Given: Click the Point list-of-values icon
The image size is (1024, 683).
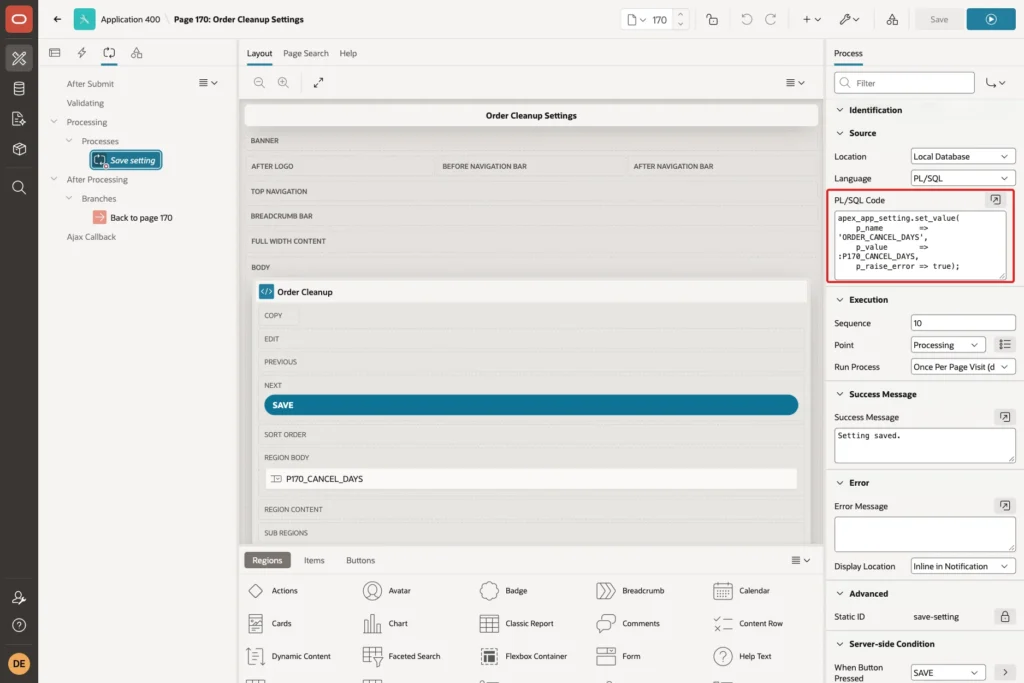Looking at the screenshot, I should pos(1004,345).
